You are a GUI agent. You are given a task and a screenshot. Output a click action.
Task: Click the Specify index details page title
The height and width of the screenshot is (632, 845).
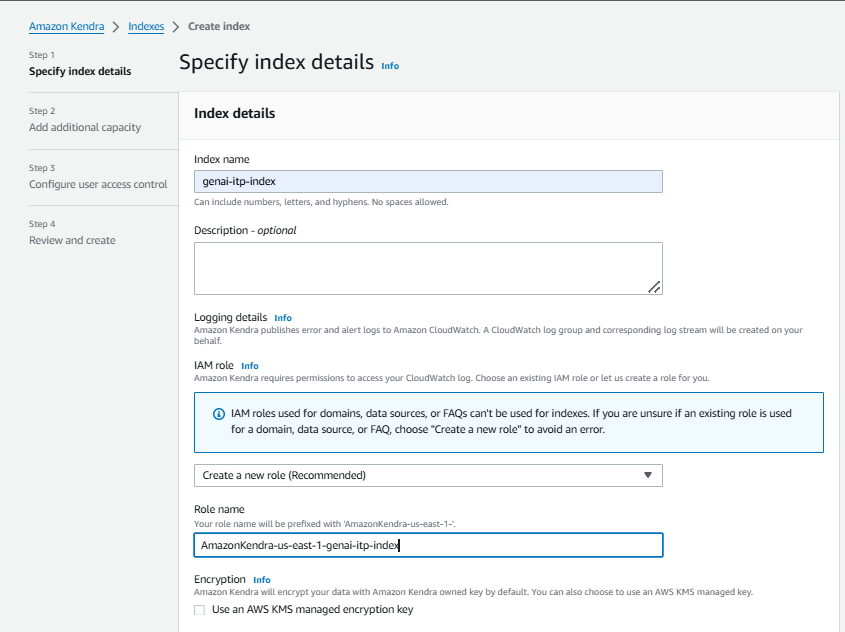(x=276, y=62)
